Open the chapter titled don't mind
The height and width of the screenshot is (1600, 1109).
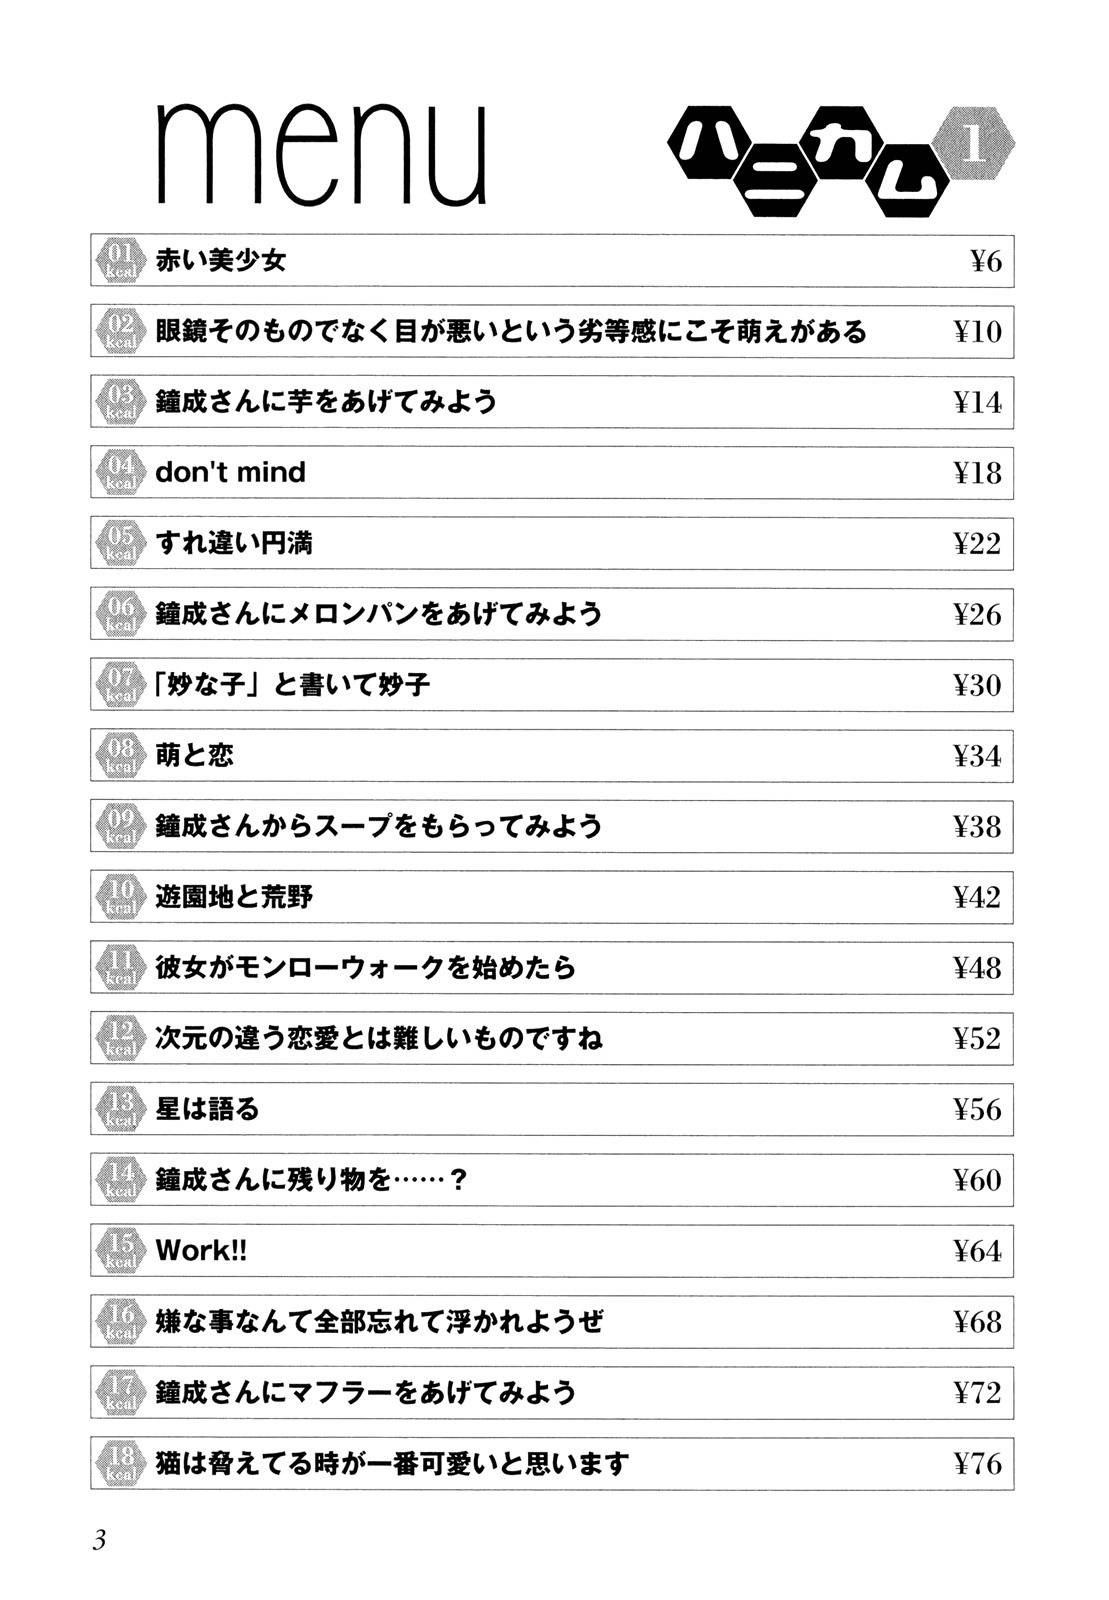pos(231,472)
